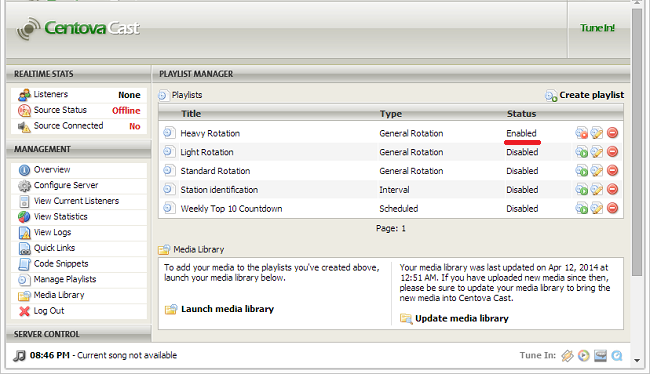The image size is (650, 374).
Task: Click the Source Connected No value
Action: [135, 126]
